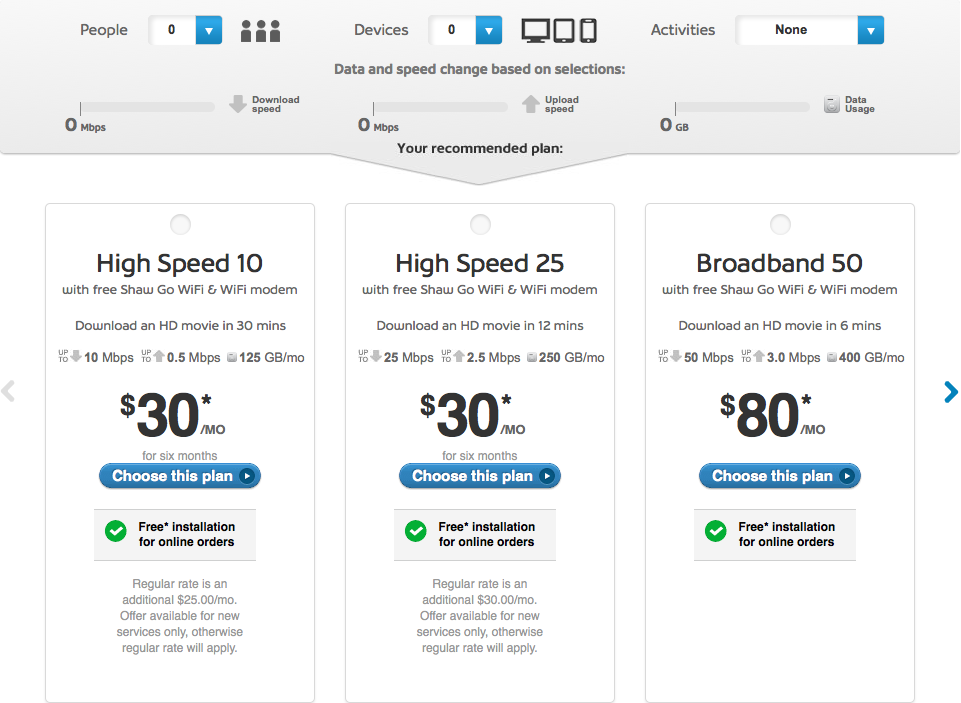Click the three people figures icon
961x703 pixels.
(x=260, y=31)
